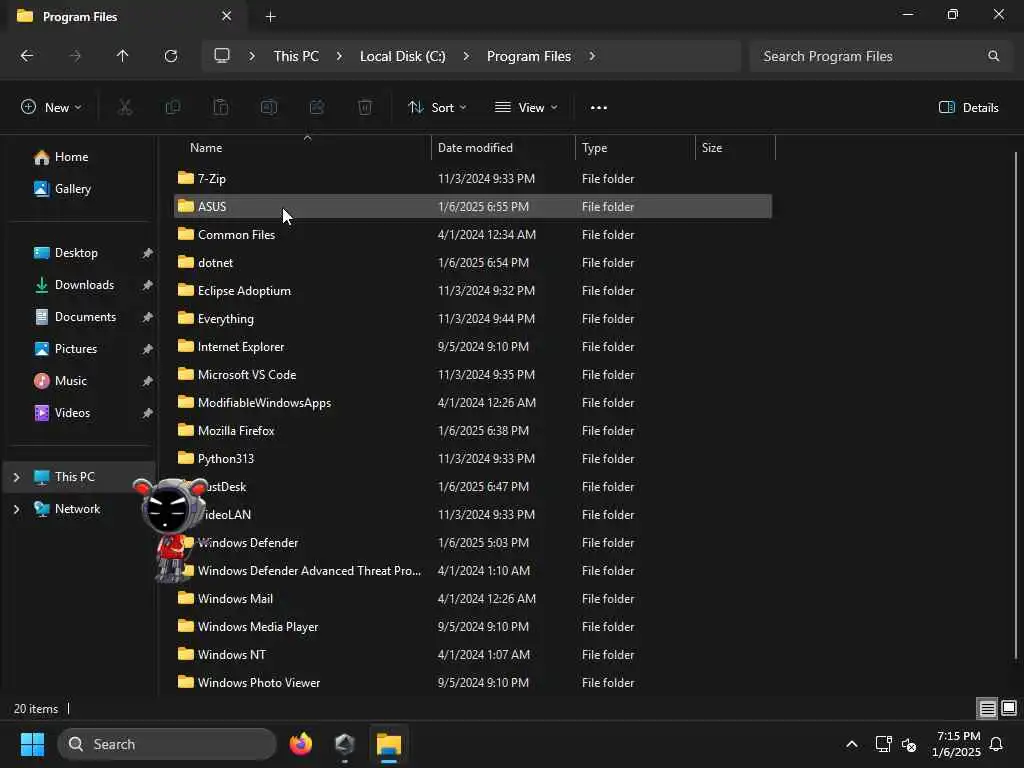Open the View dropdown menu
The height and width of the screenshot is (768, 1024).
[526, 108]
